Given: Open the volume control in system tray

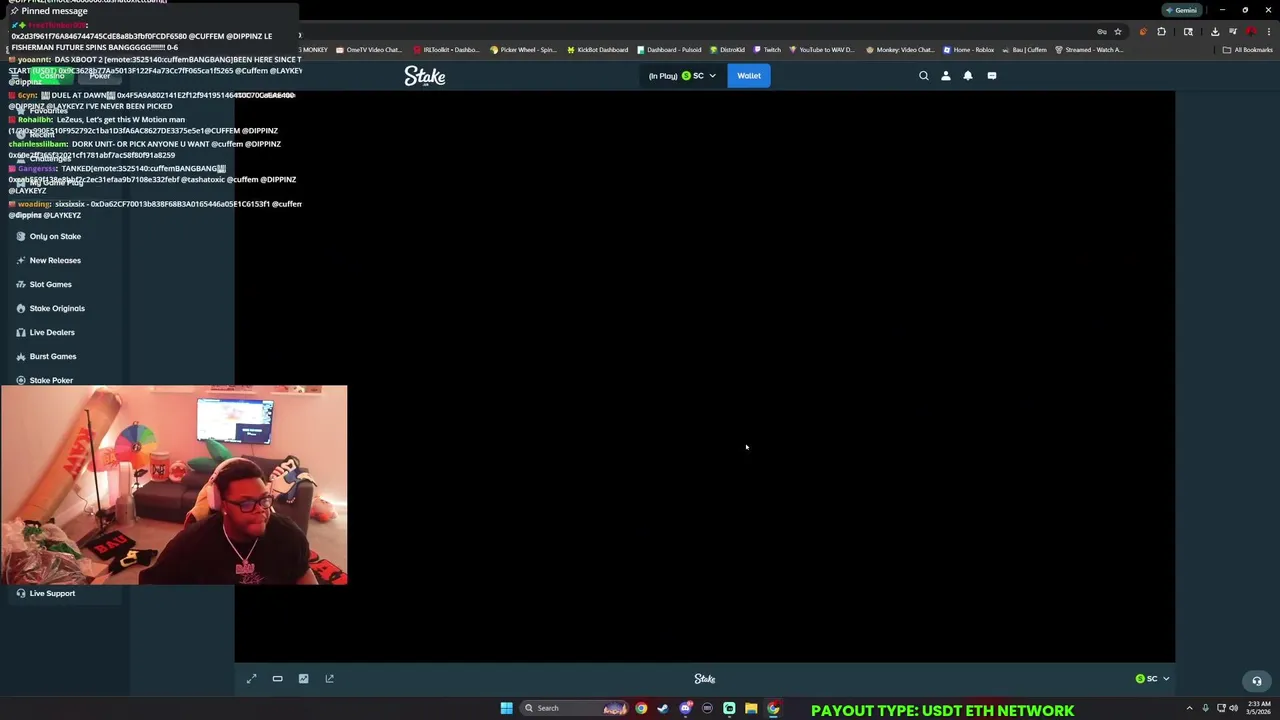Looking at the screenshot, I should pyautogui.click(x=1234, y=708).
